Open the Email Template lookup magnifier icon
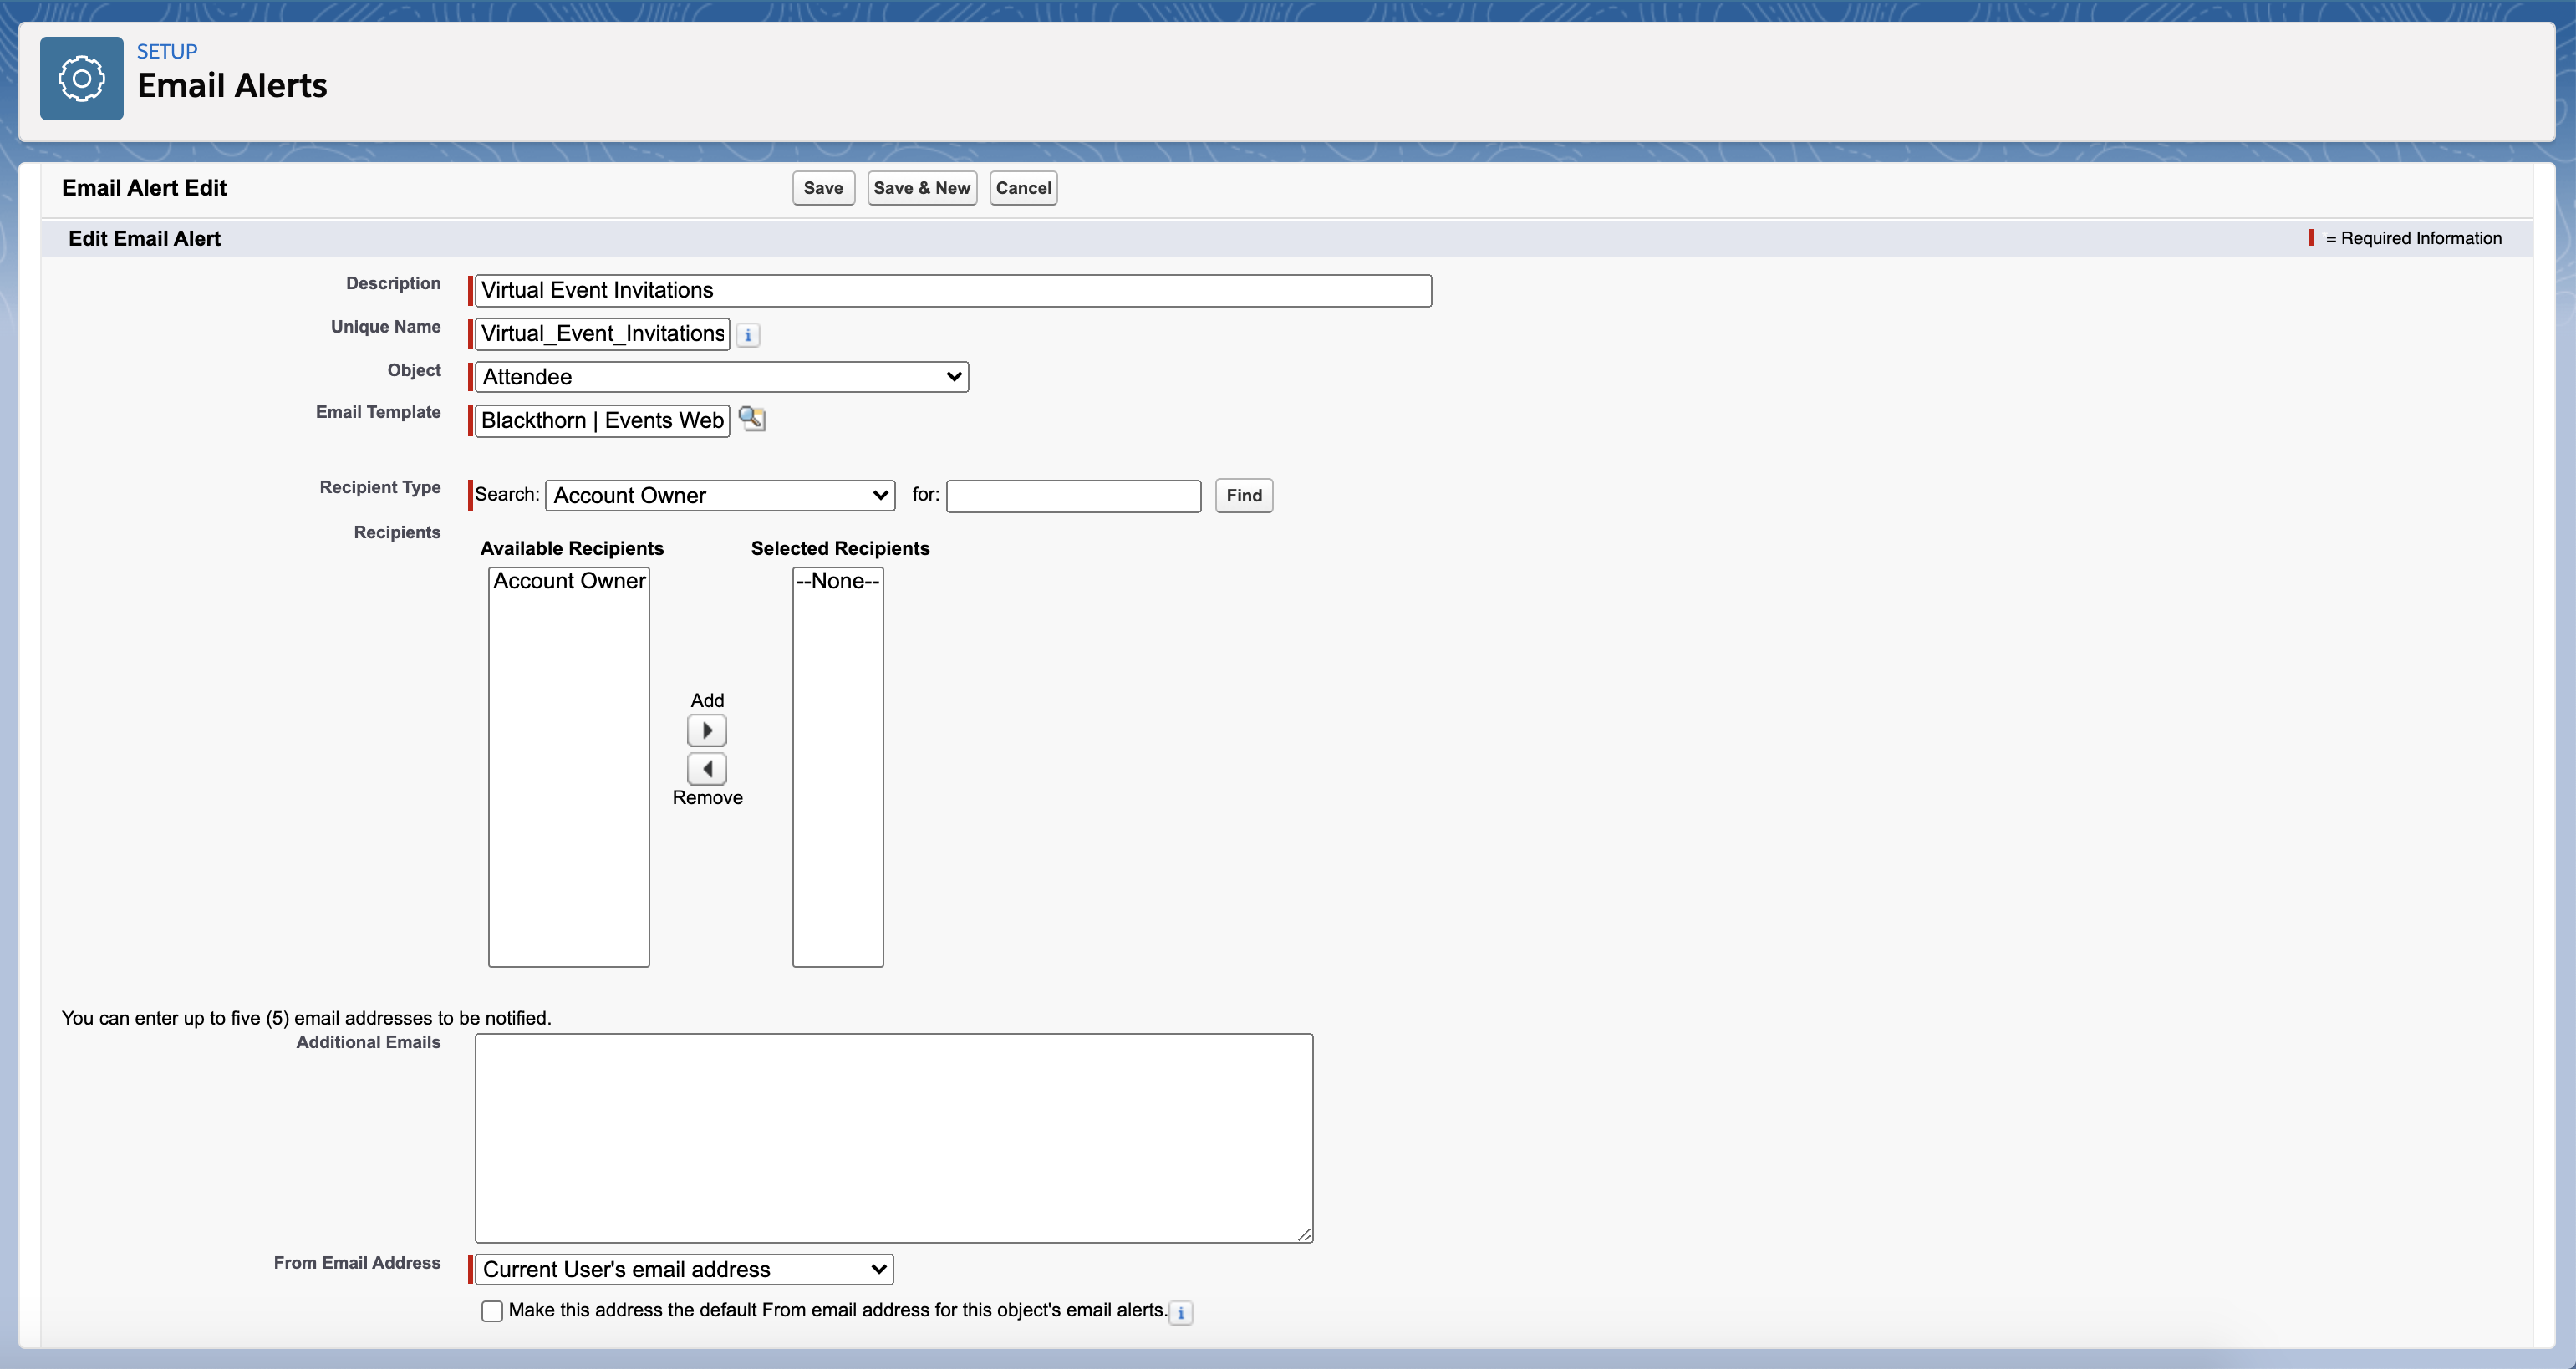The image size is (2576, 1369). tap(752, 419)
